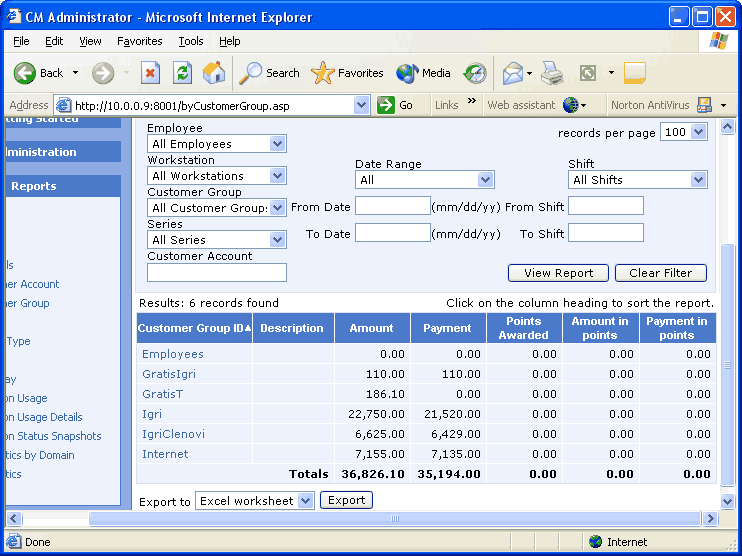This screenshot has width=742, height=556.
Task: Open the GratisT customer group link
Action: pos(162,394)
